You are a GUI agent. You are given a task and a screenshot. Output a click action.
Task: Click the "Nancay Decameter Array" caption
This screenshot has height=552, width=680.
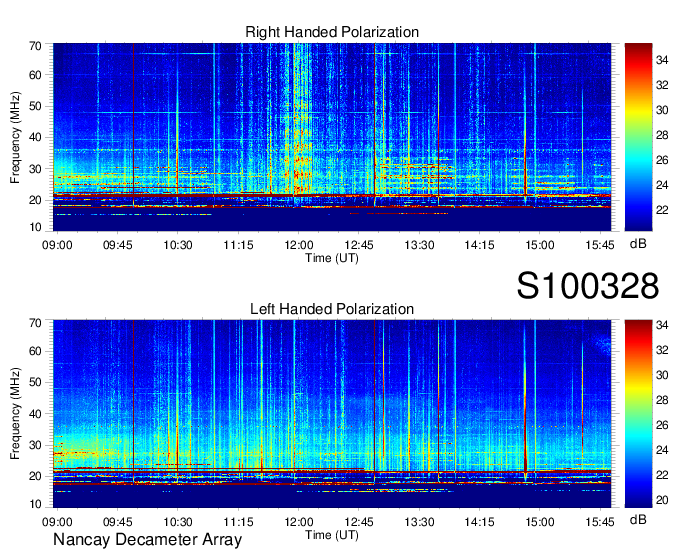(147, 540)
